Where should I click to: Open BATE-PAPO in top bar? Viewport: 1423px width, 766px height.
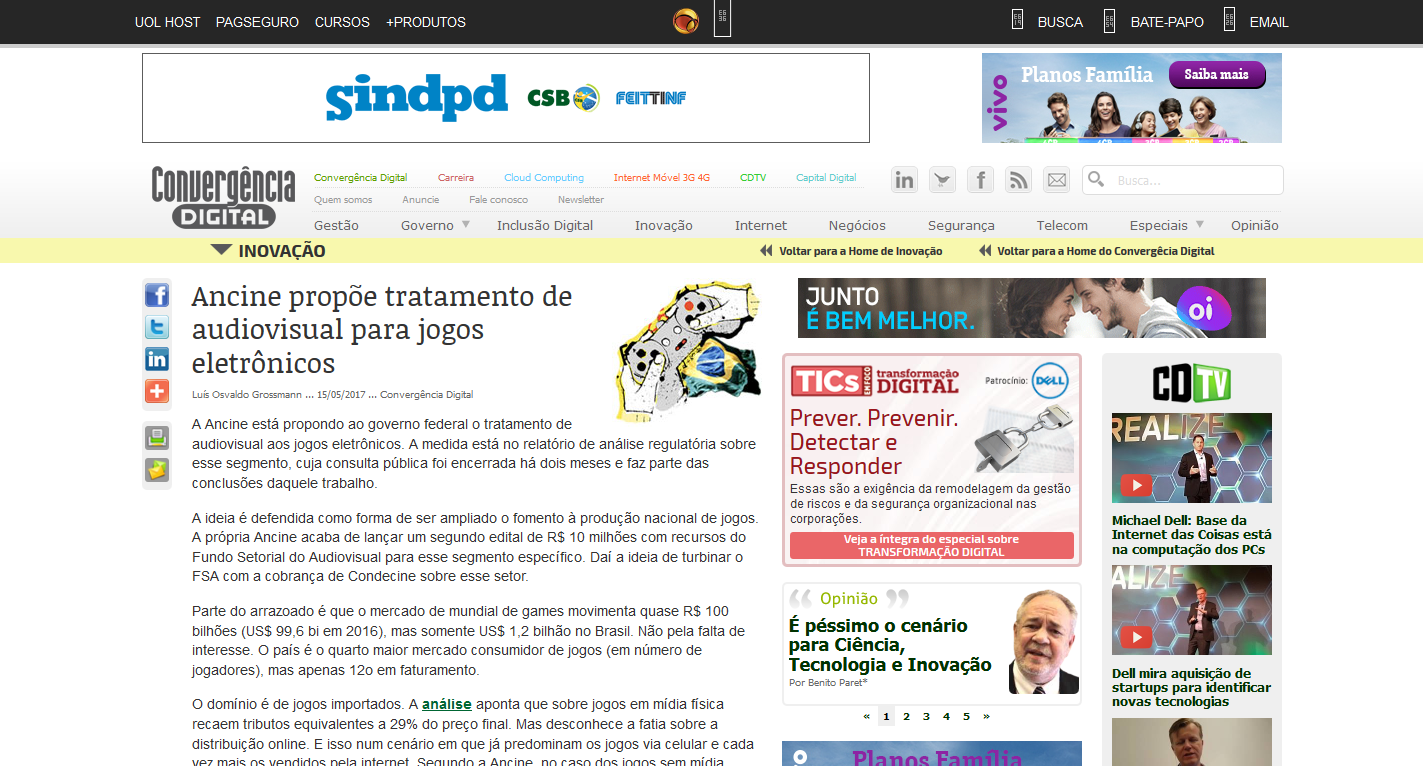click(1167, 22)
